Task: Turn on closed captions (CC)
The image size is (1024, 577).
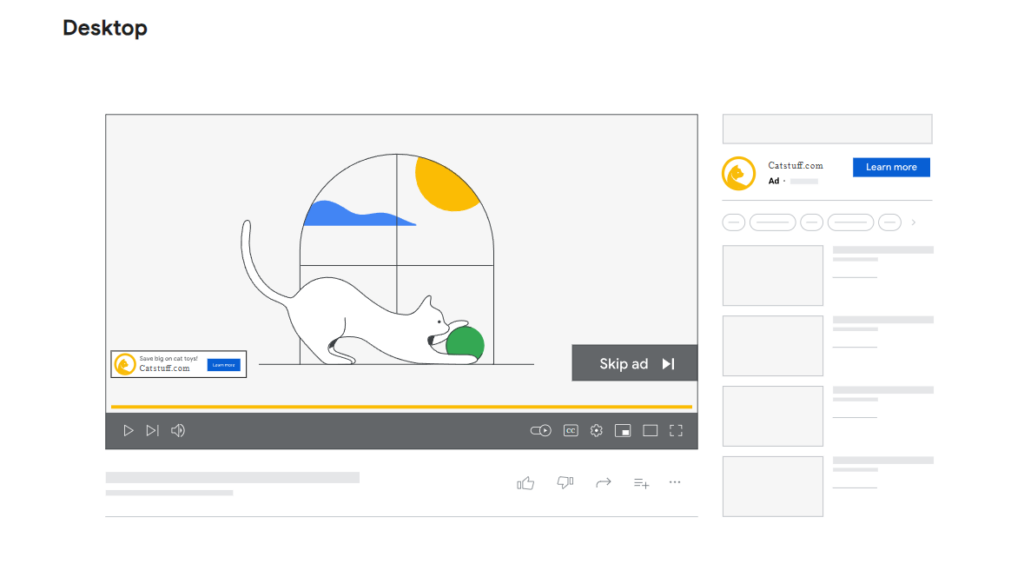Action: 571,431
